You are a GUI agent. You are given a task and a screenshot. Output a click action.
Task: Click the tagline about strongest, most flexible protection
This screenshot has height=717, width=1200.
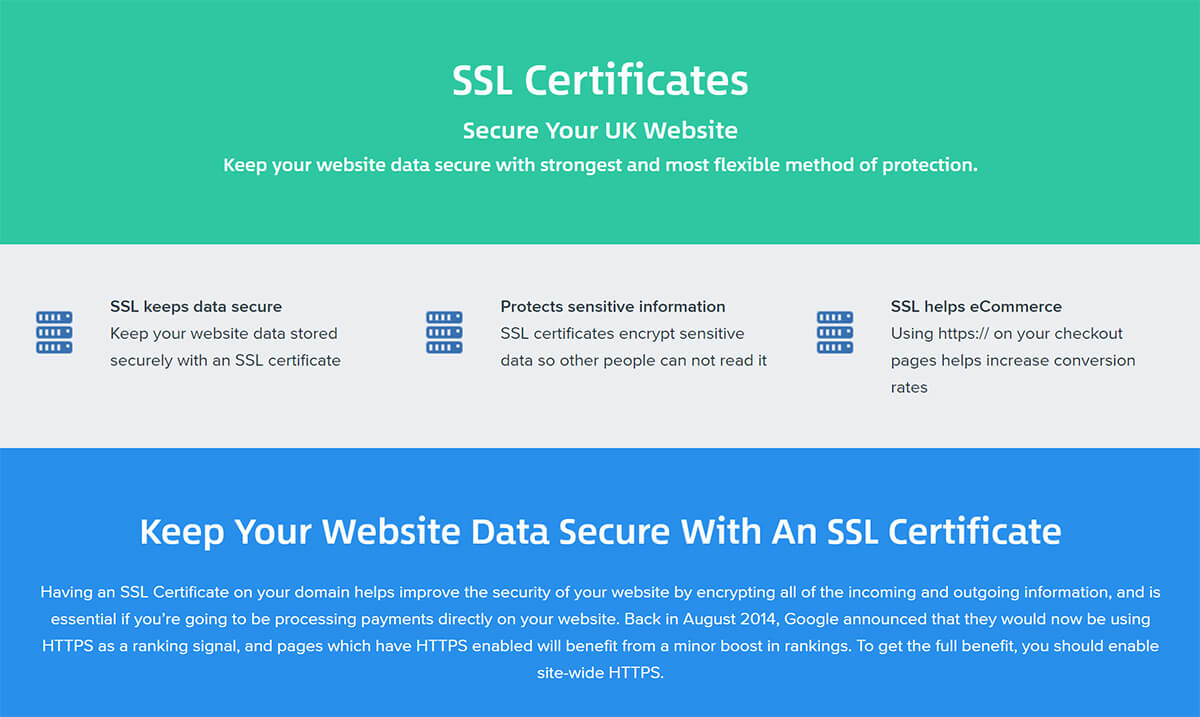(600, 165)
